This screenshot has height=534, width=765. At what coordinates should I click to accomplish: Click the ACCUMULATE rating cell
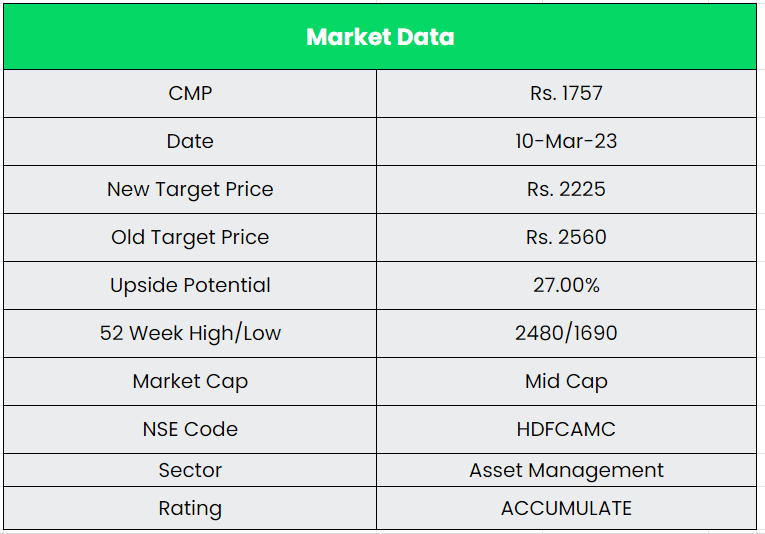pyautogui.click(x=566, y=508)
